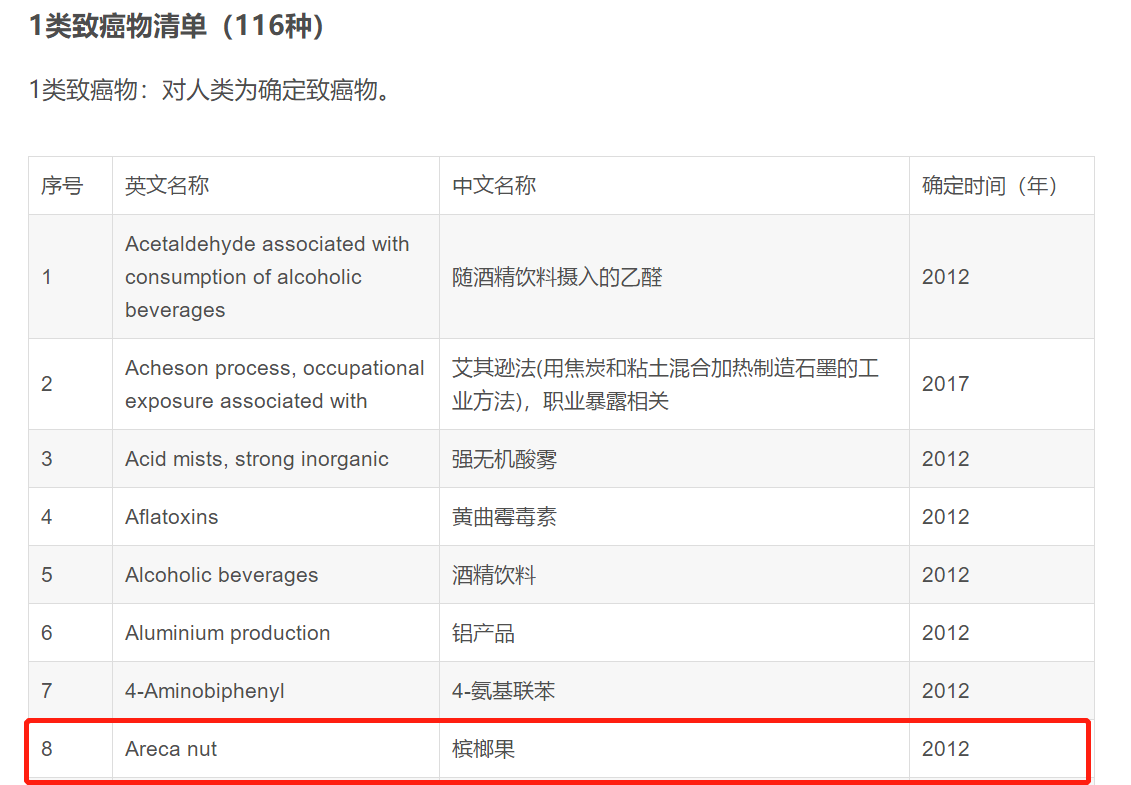The height and width of the screenshot is (785, 1131).
Task: Select the 中文名称 column header
Action: coord(494,186)
